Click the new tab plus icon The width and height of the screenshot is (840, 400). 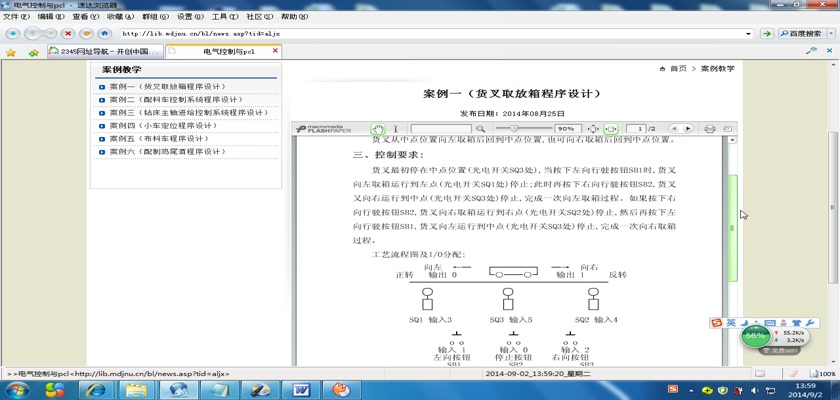point(12,33)
